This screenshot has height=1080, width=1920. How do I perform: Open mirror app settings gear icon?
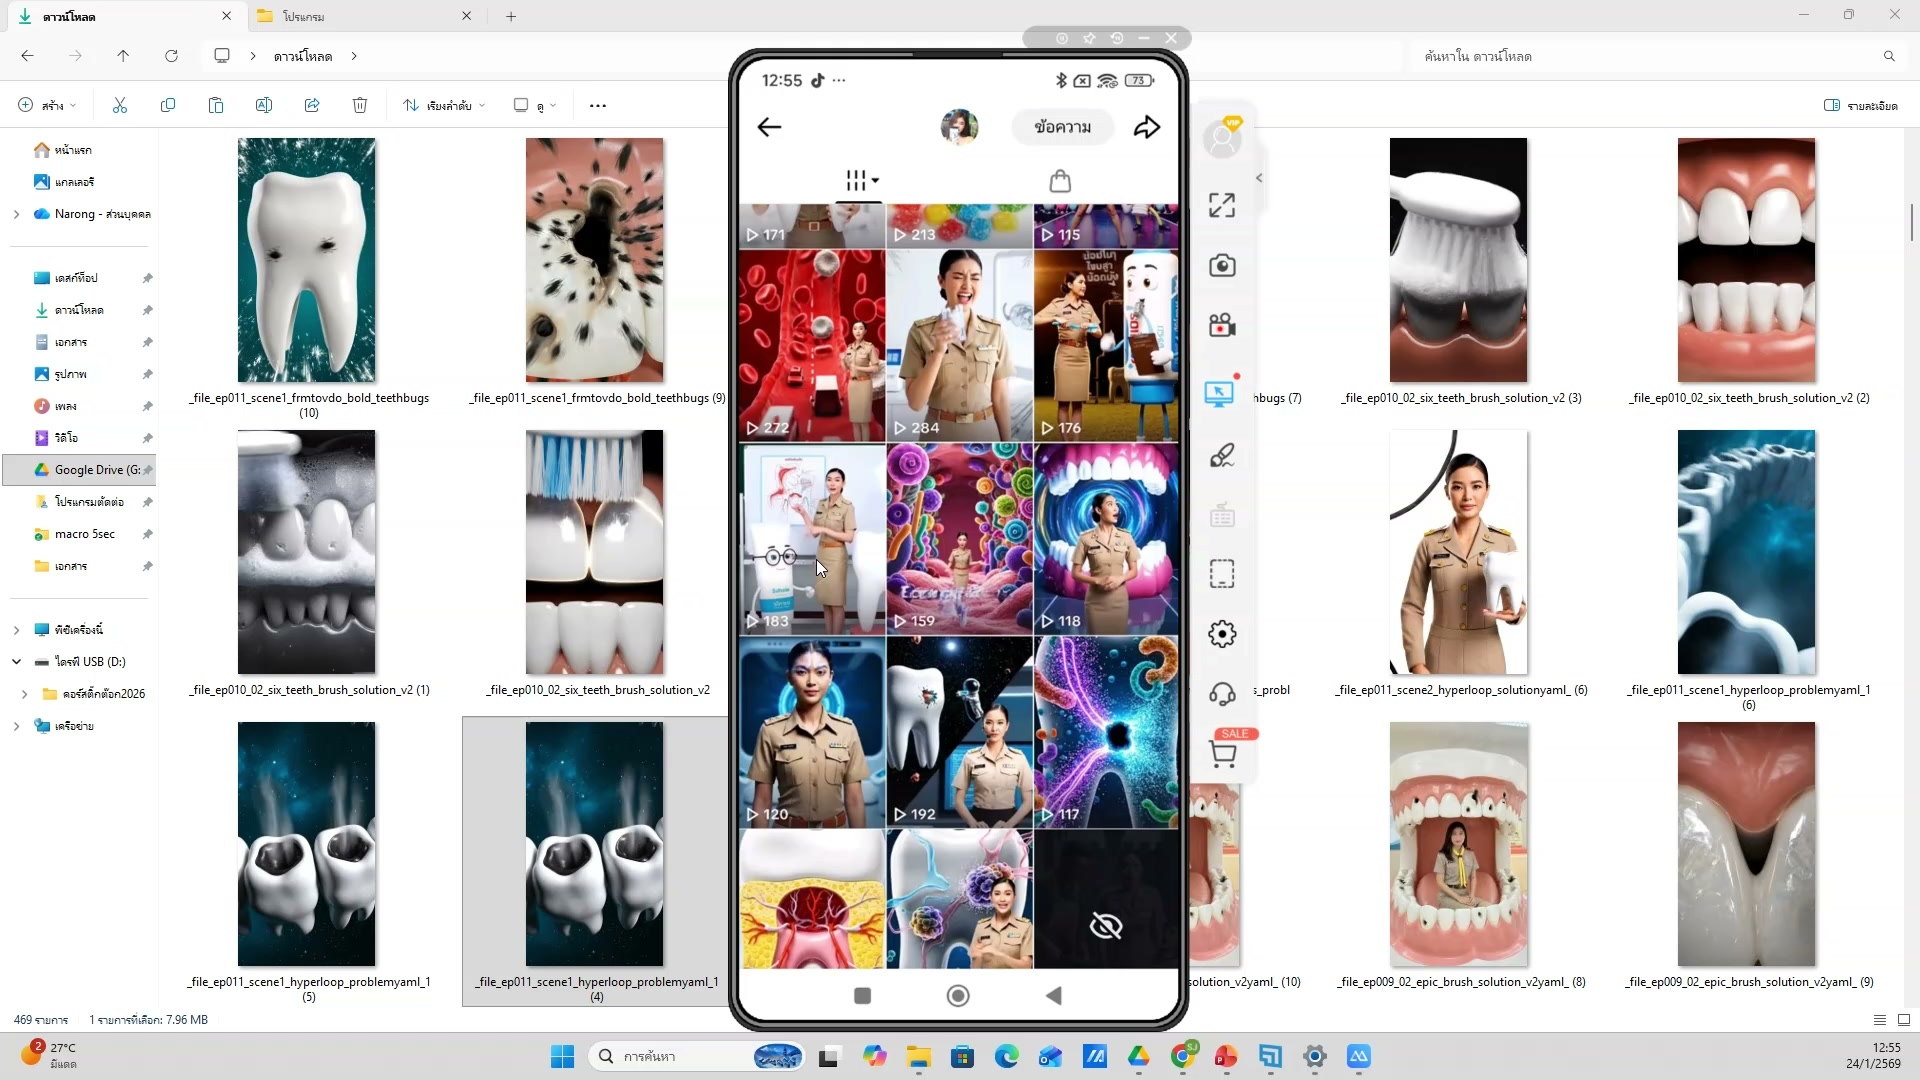[1221, 634]
